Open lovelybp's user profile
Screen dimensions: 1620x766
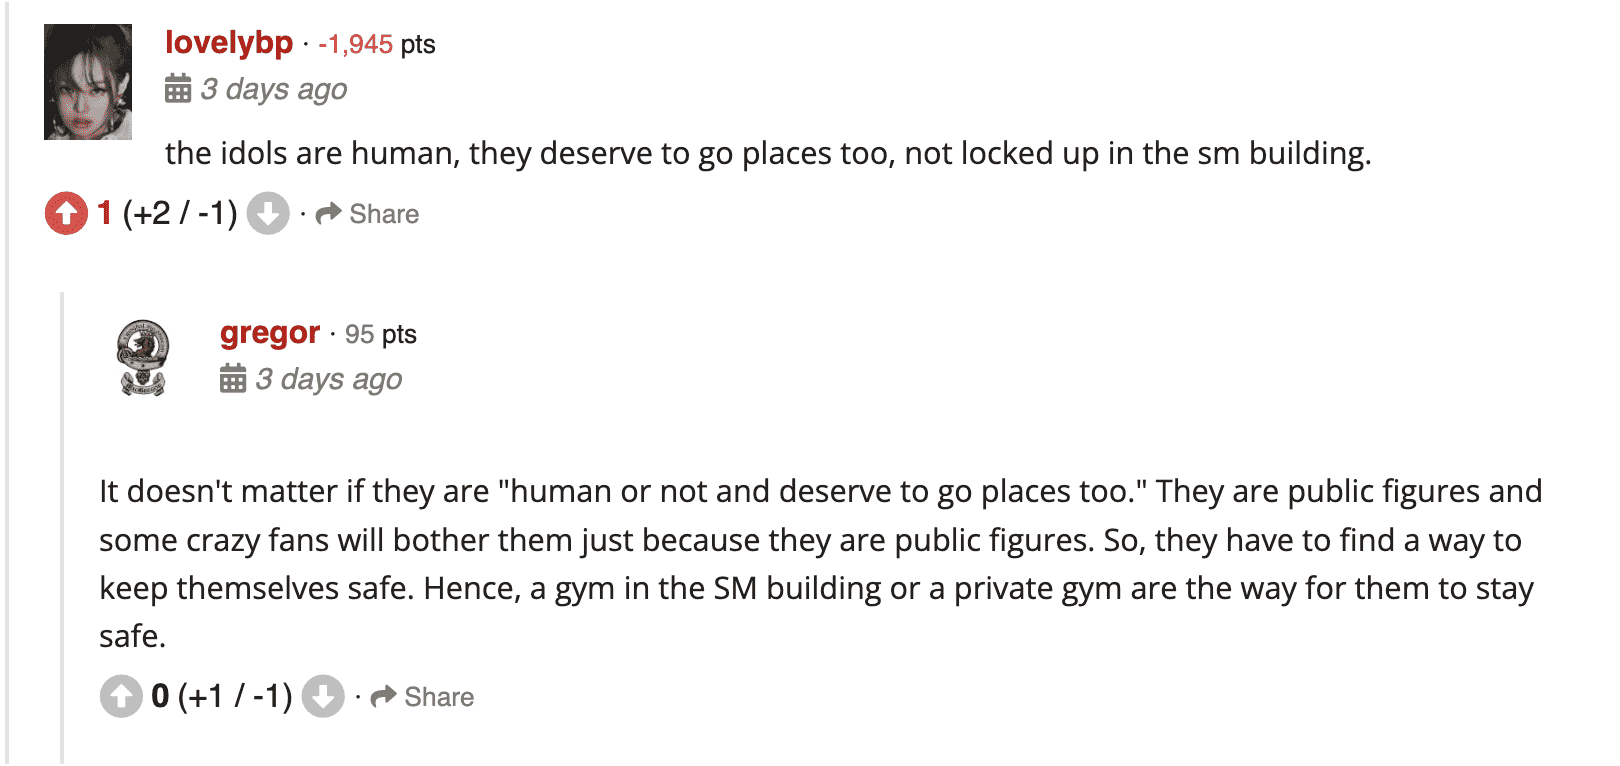[x=231, y=43]
